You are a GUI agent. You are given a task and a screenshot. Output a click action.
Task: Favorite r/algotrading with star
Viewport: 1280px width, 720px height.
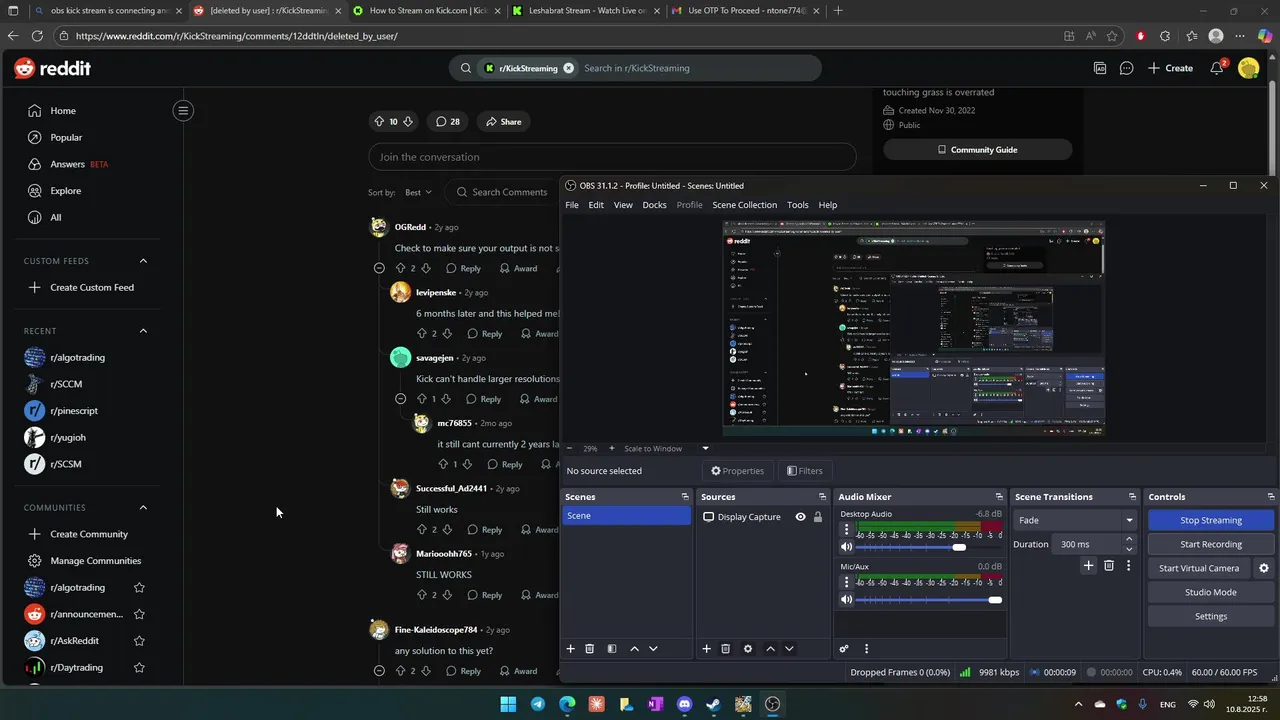point(139,588)
